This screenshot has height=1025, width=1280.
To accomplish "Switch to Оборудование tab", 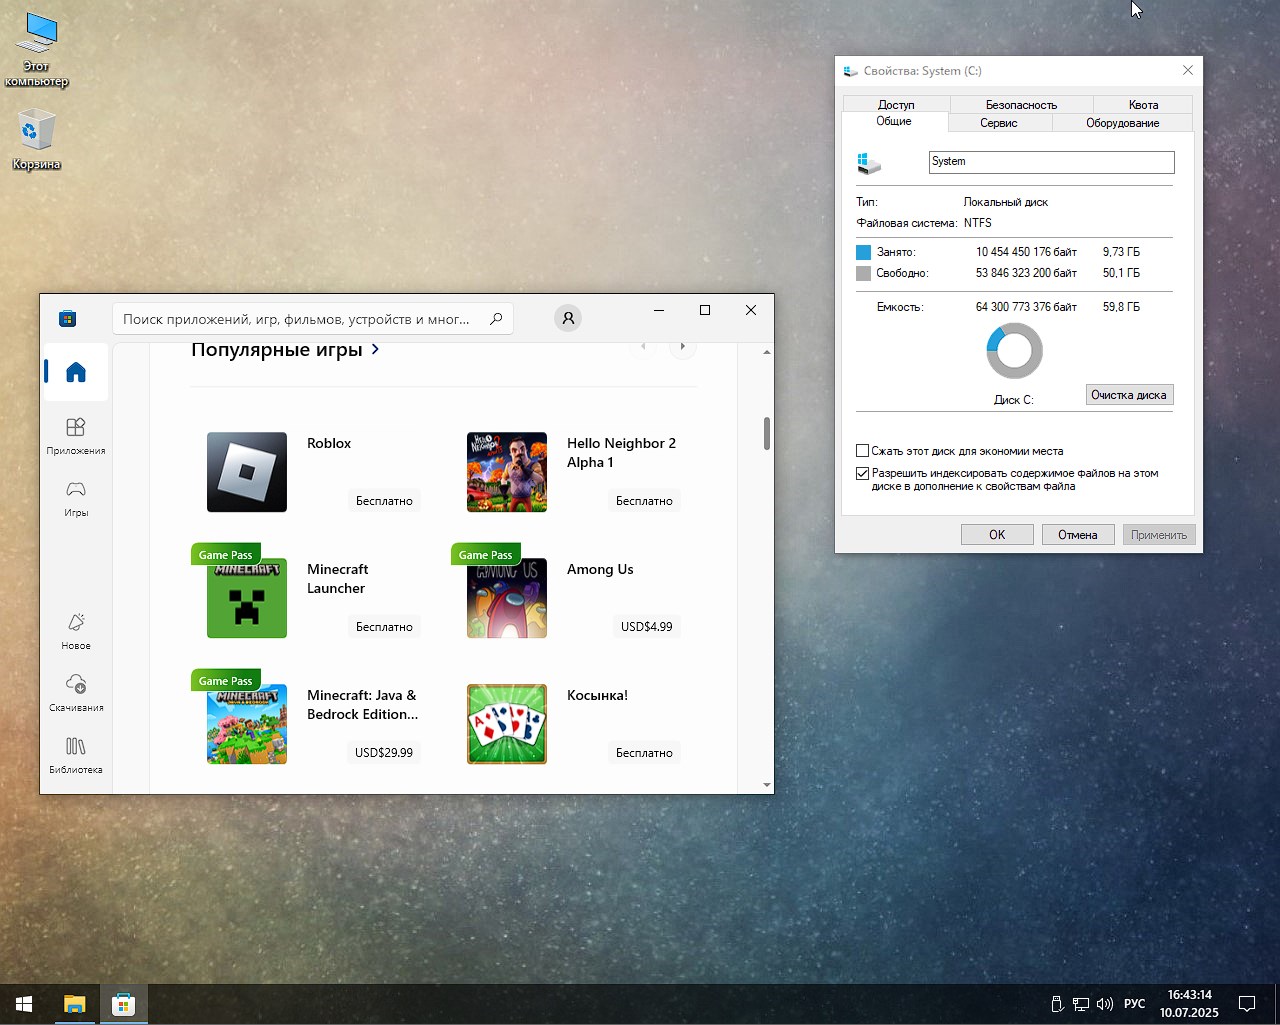I will [1123, 123].
